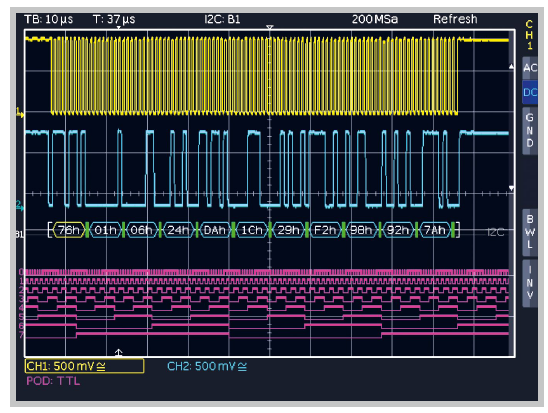
Task: Select the decoded 76h address frame
Action: click(69, 230)
